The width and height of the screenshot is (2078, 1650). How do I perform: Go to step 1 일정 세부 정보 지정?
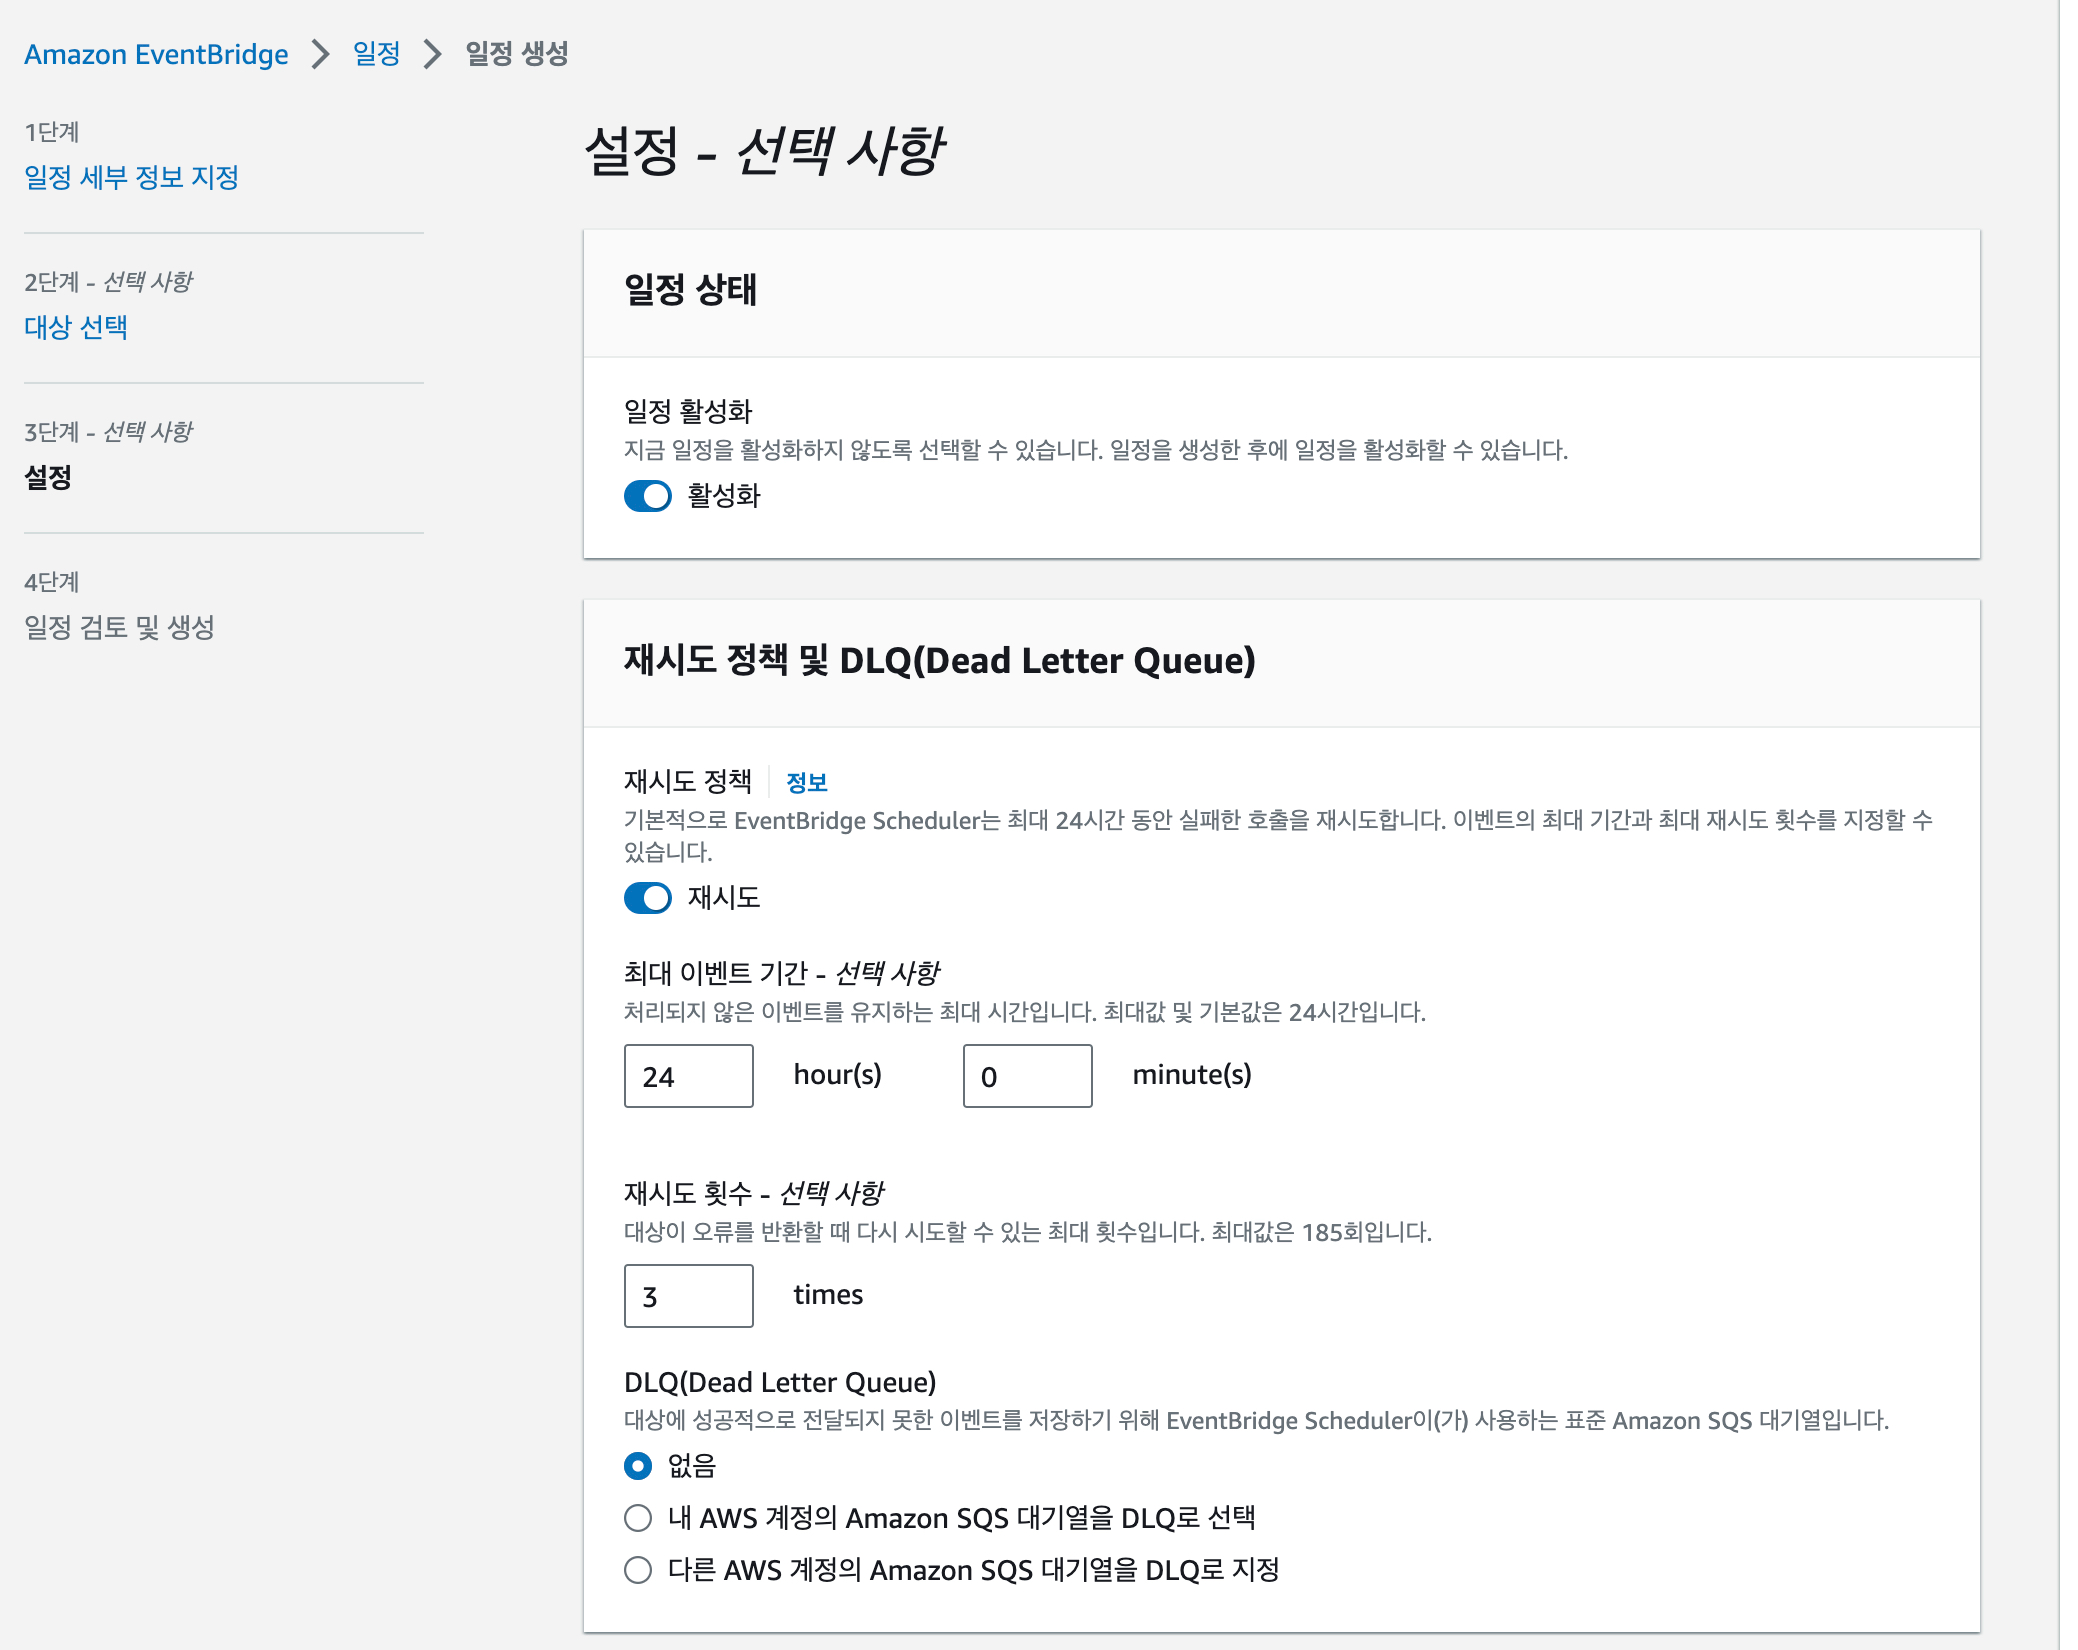point(131,177)
